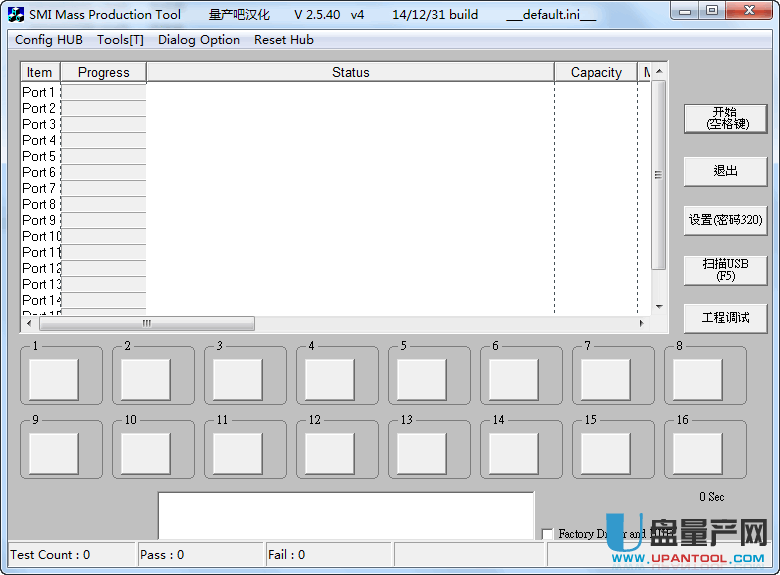Open the Dialog Option menu
This screenshot has height=575, width=780.
tap(199, 40)
